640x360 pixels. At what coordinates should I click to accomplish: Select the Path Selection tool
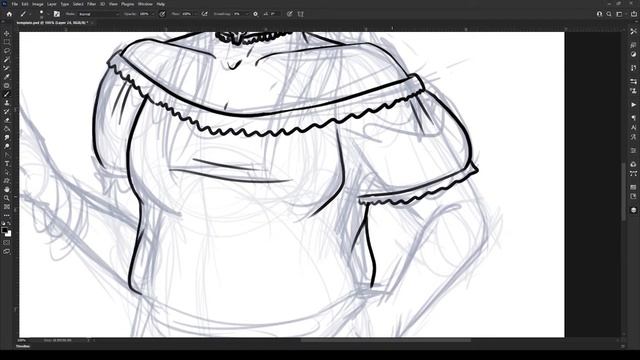[7, 172]
